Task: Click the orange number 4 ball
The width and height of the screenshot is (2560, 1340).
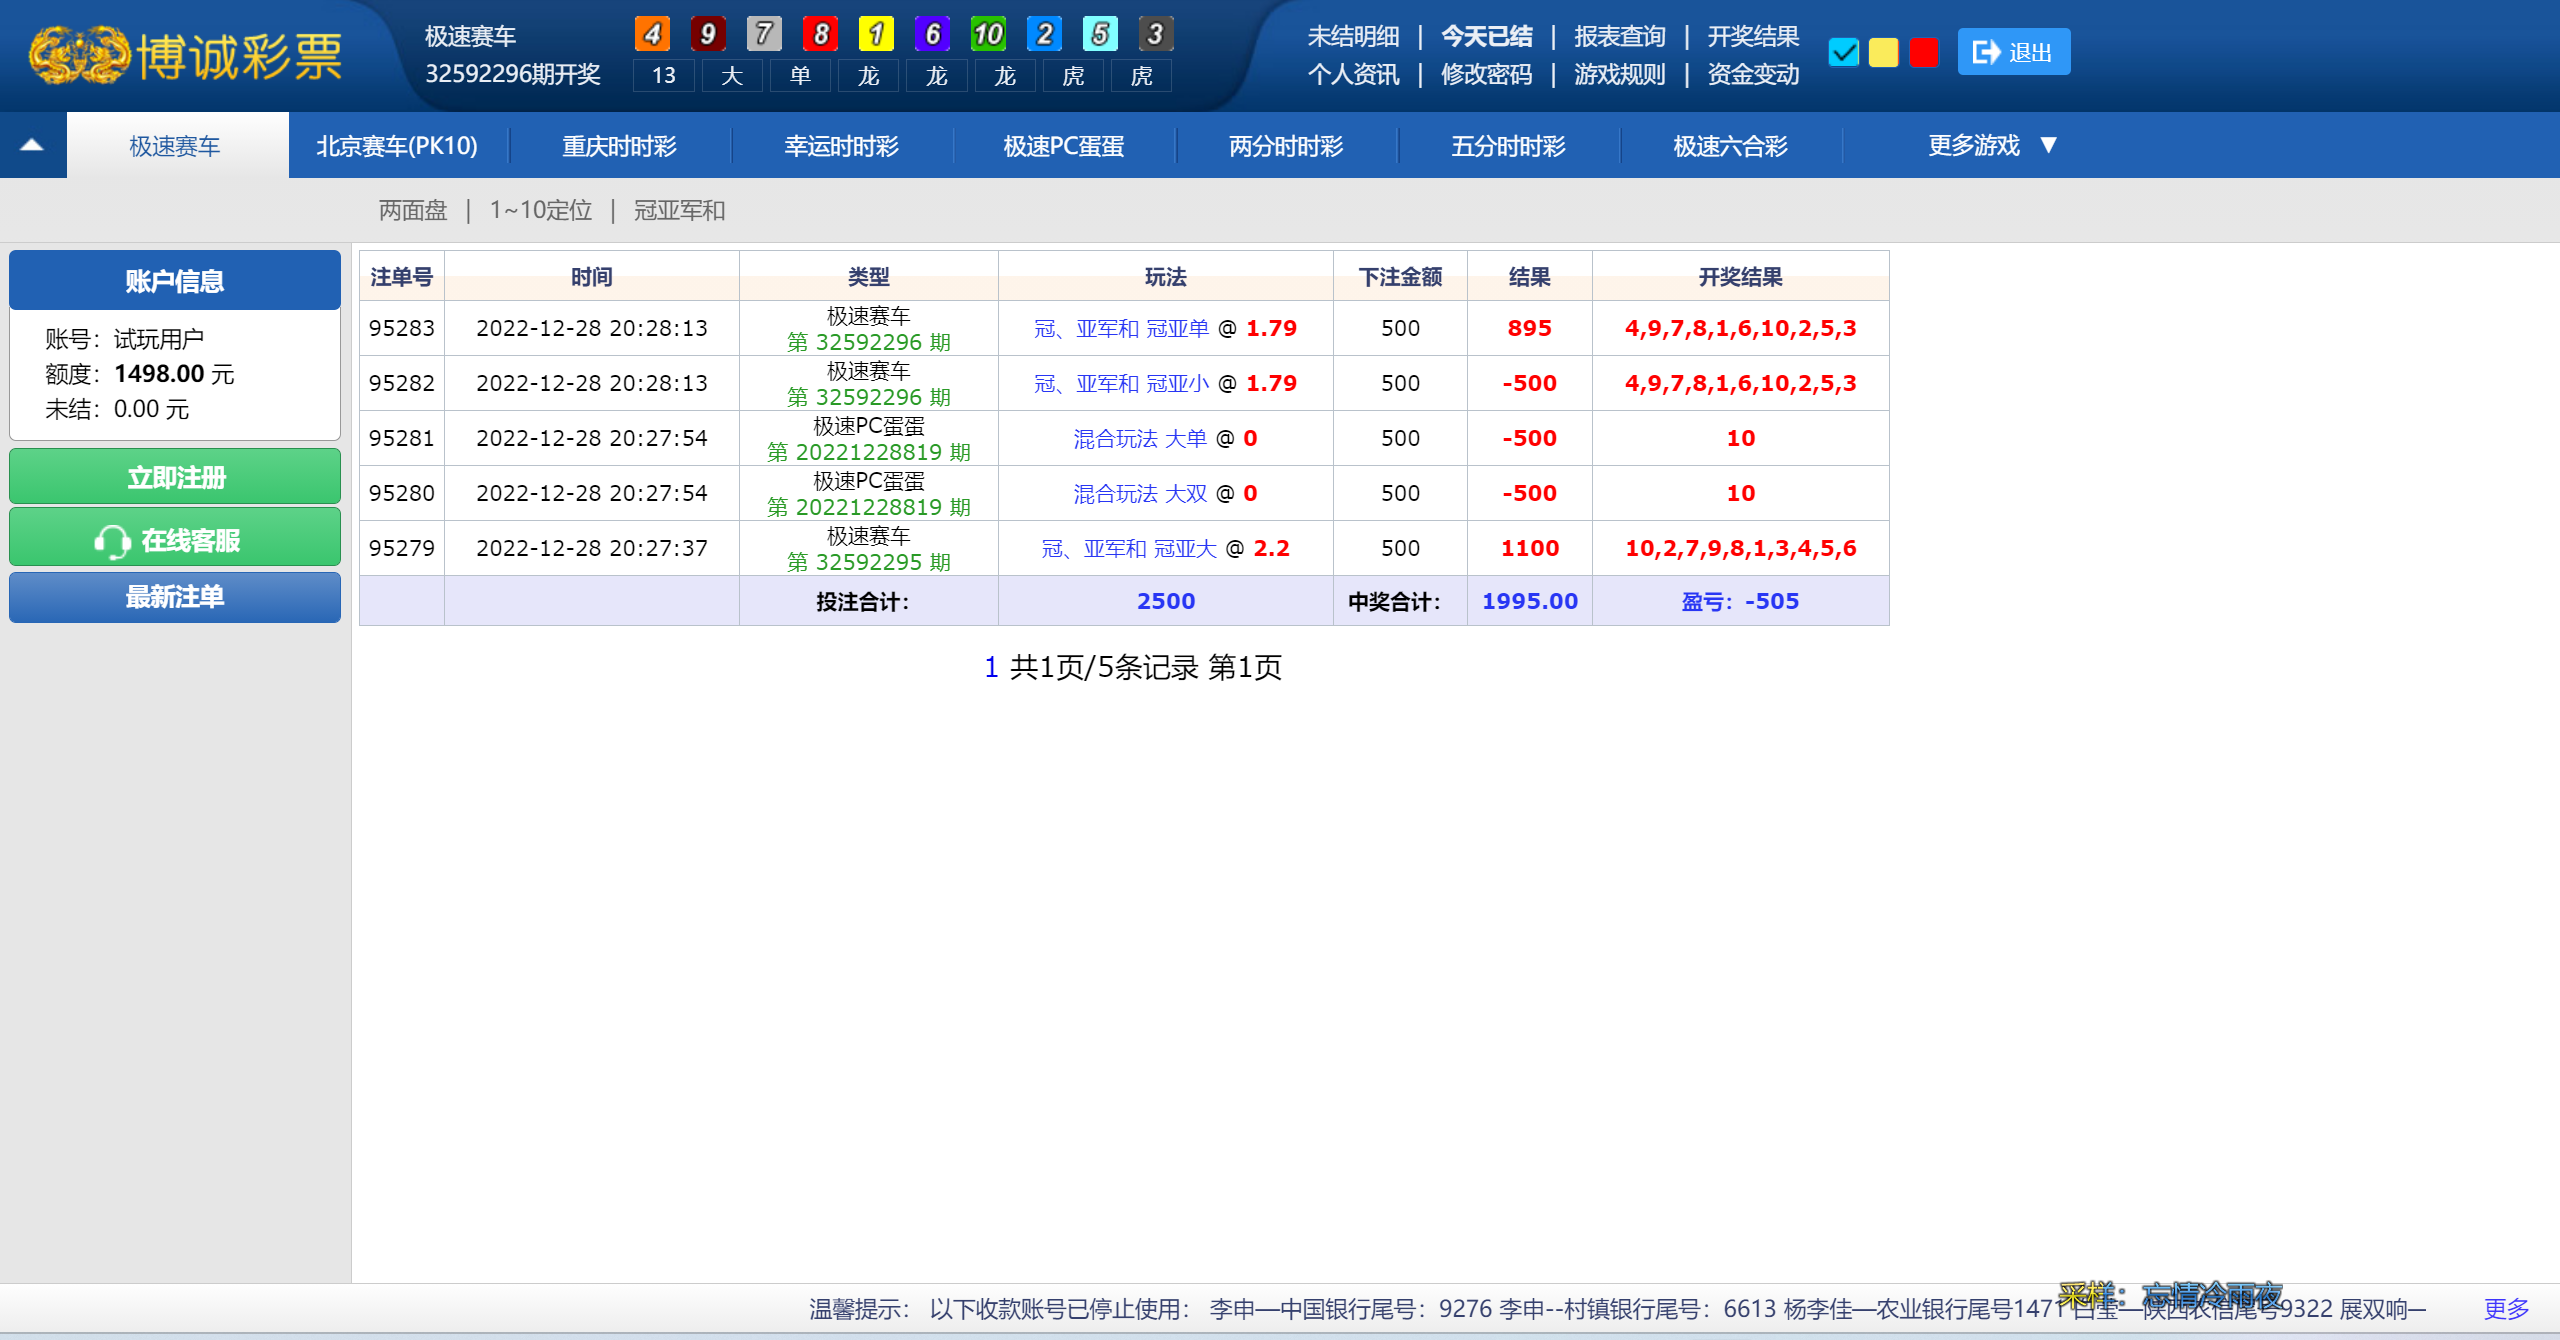Action: 652,34
